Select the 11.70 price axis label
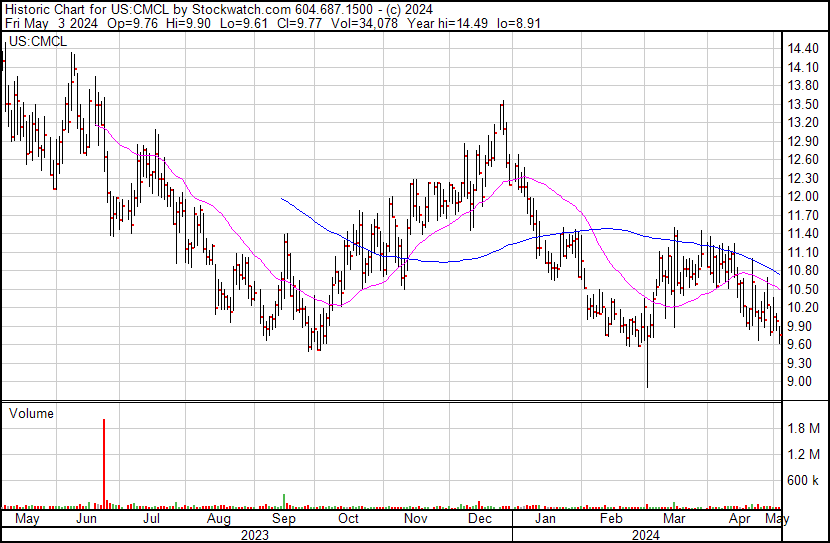 pos(803,215)
